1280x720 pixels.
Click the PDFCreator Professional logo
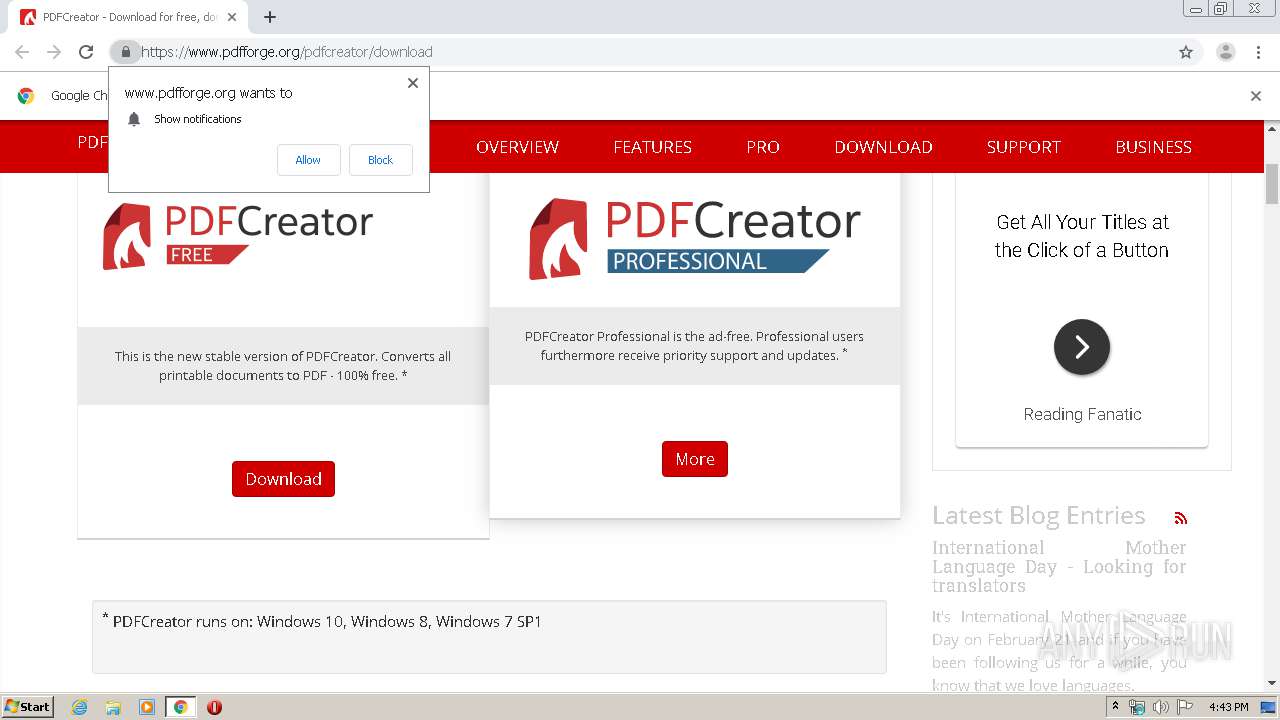tap(695, 238)
